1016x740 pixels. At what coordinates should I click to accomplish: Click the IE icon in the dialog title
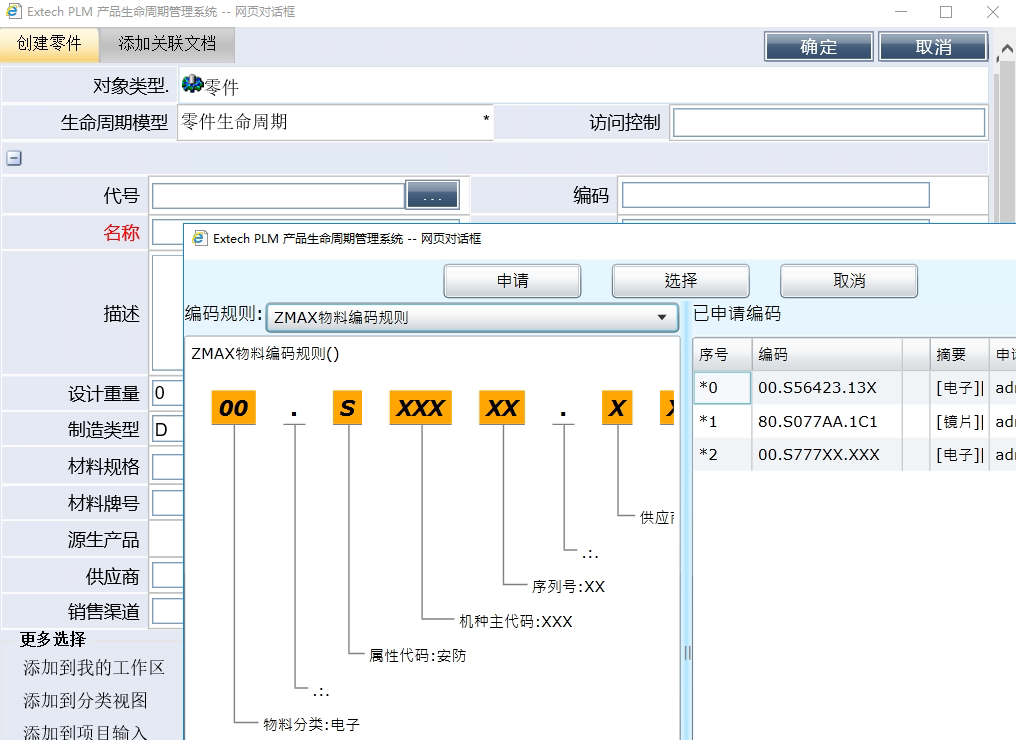pyautogui.click(x=199, y=238)
